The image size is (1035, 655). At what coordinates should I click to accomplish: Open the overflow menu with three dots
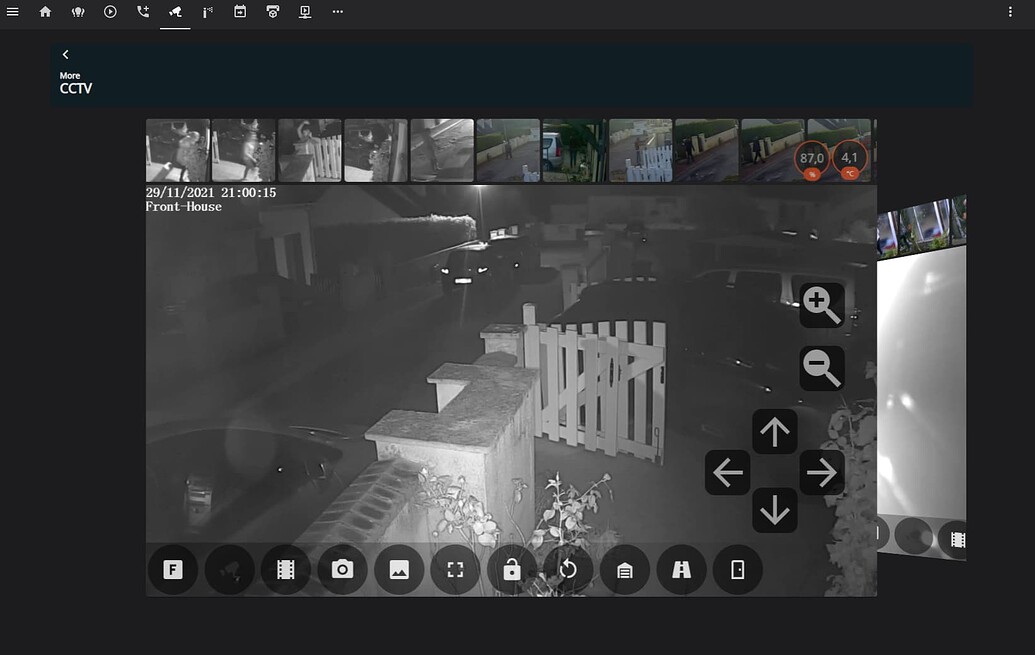[337, 12]
